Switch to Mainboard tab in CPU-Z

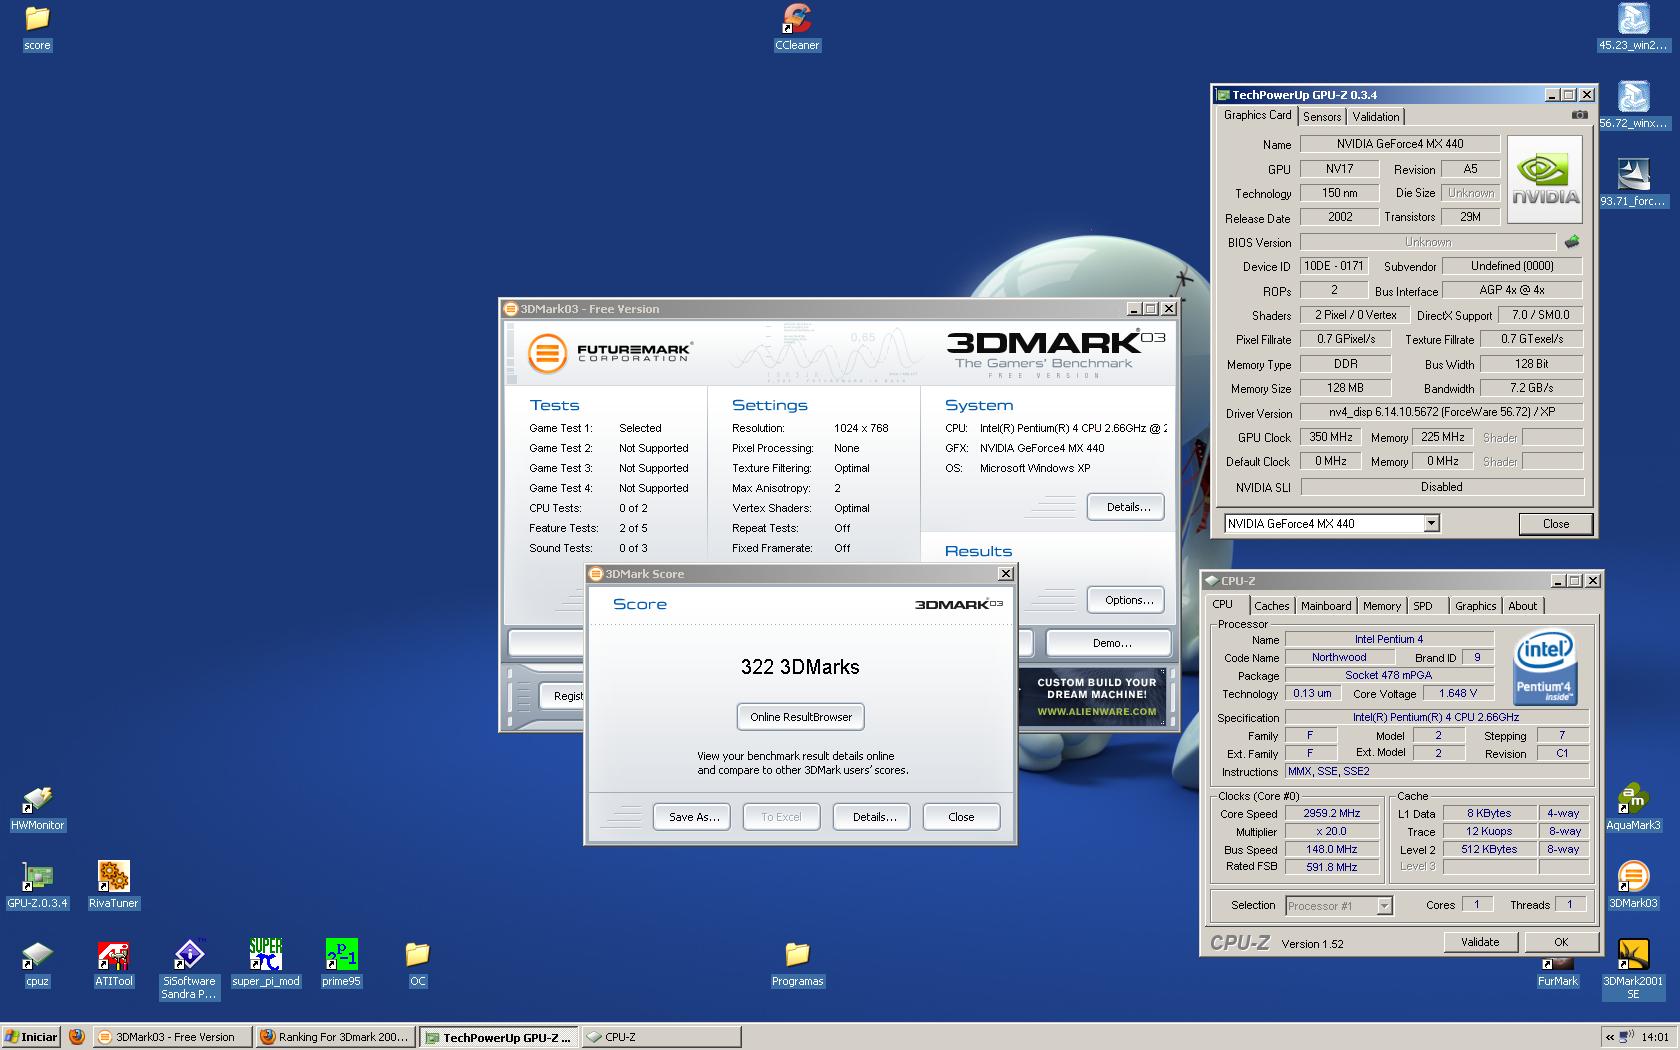click(x=1326, y=606)
